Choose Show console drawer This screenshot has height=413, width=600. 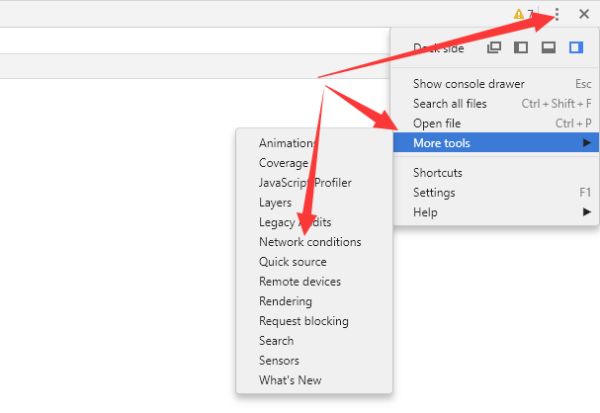point(468,84)
